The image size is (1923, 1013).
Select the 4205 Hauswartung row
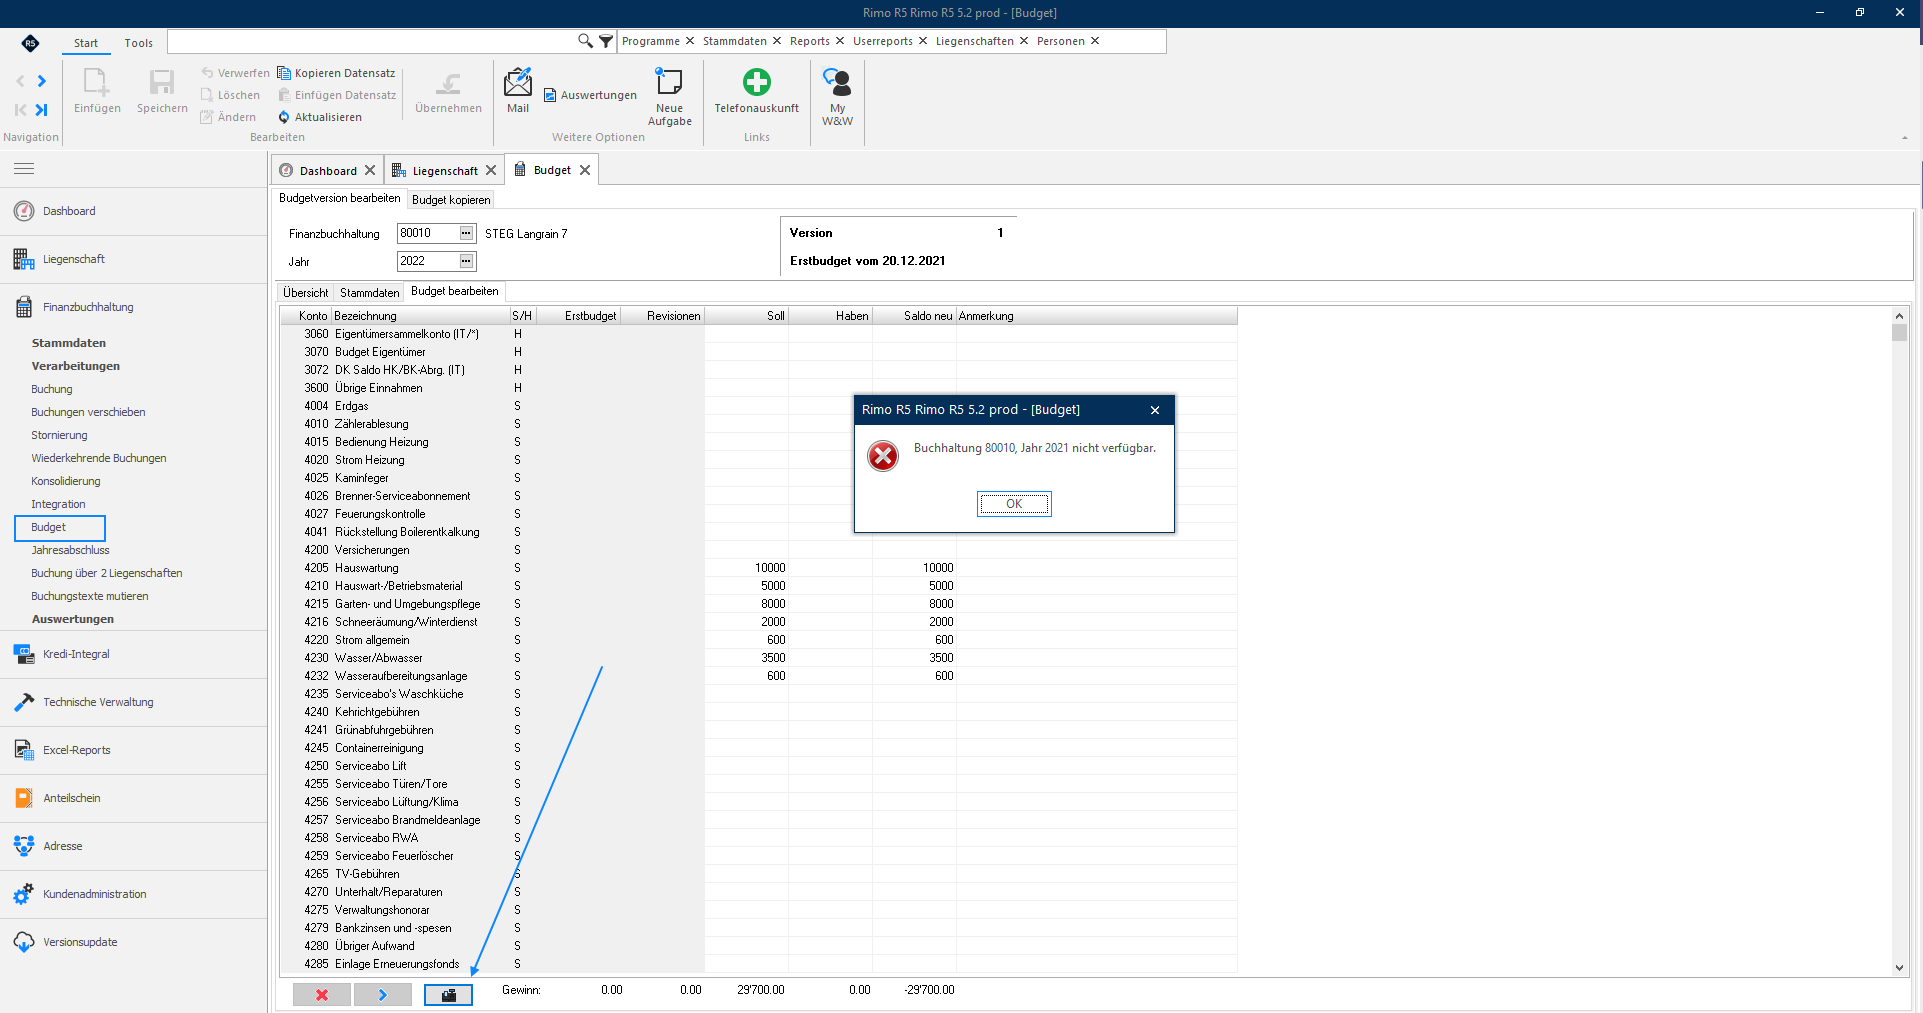[x=759, y=568]
